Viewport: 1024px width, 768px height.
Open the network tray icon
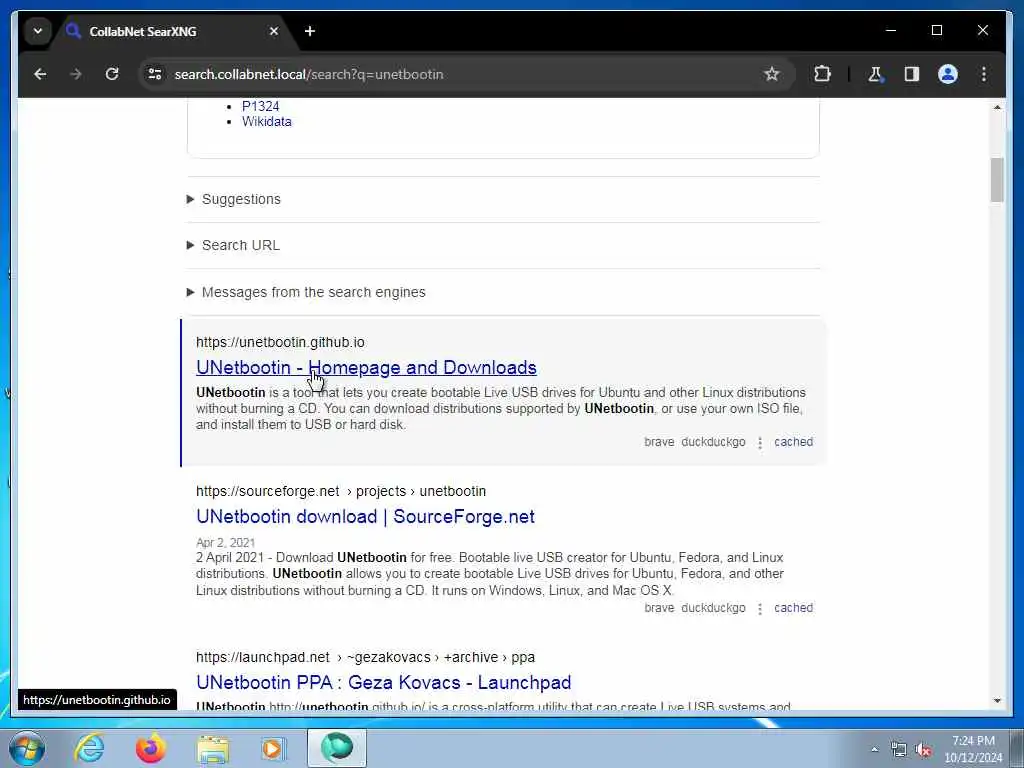pyautogui.click(x=899, y=749)
